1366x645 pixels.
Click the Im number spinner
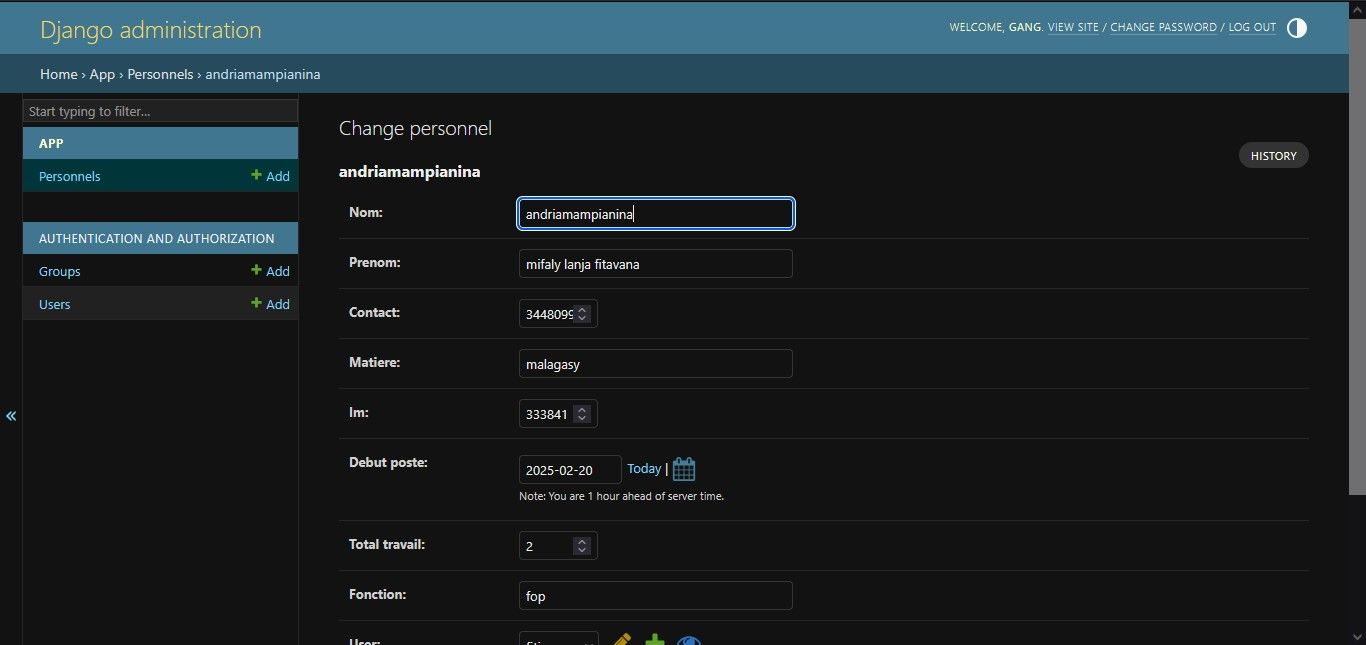coord(582,414)
